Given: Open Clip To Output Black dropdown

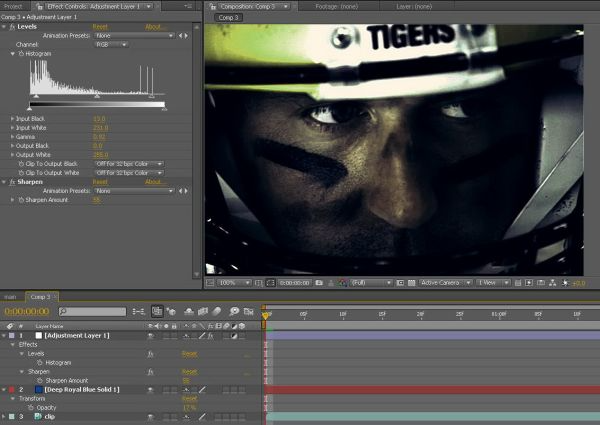Looking at the screenshot, I should 129,164.
